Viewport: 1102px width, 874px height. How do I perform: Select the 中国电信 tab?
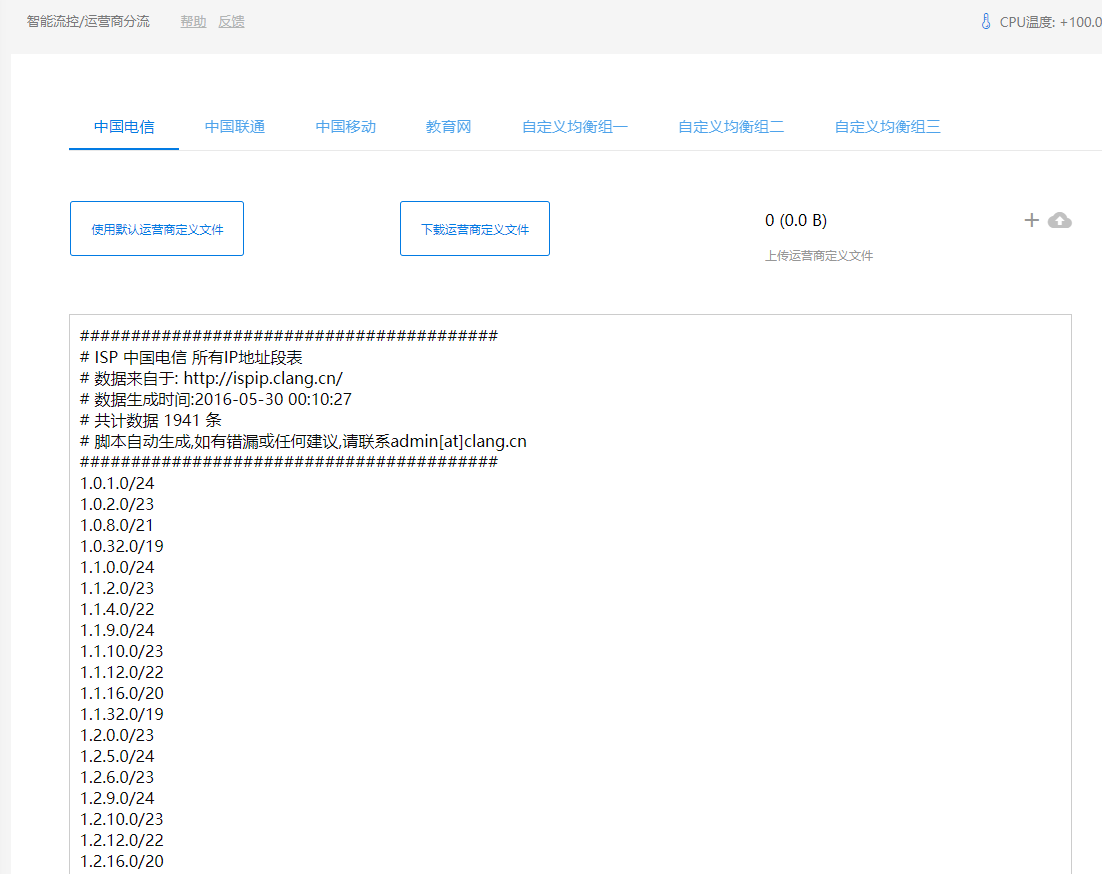click(x=124, y=127)
